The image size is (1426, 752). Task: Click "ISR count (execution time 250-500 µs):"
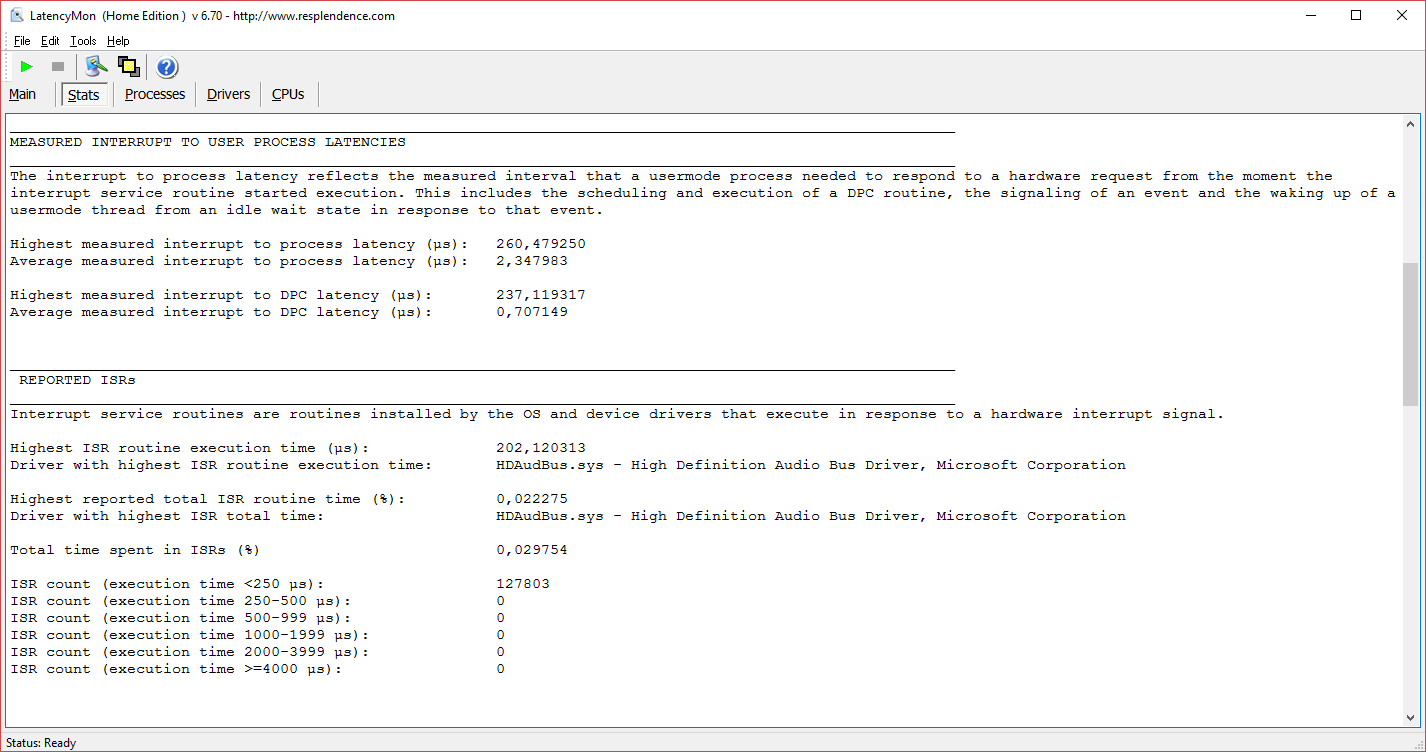(181, 601)
